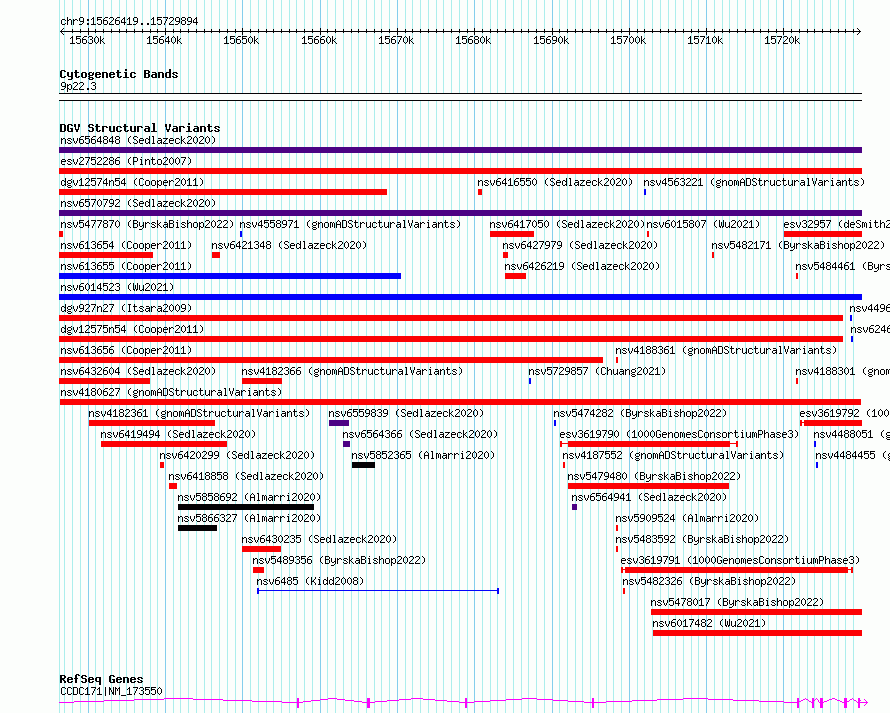Click the 15650k ruler position
The height and width of the screenshot is (713, 890).
[x=241, y=40]
